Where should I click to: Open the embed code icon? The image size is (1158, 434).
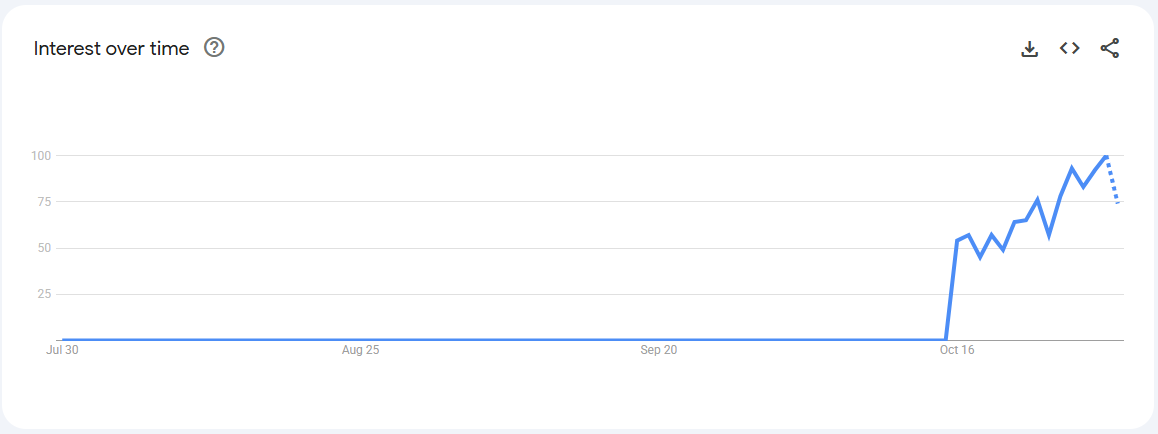[1069, 48]
